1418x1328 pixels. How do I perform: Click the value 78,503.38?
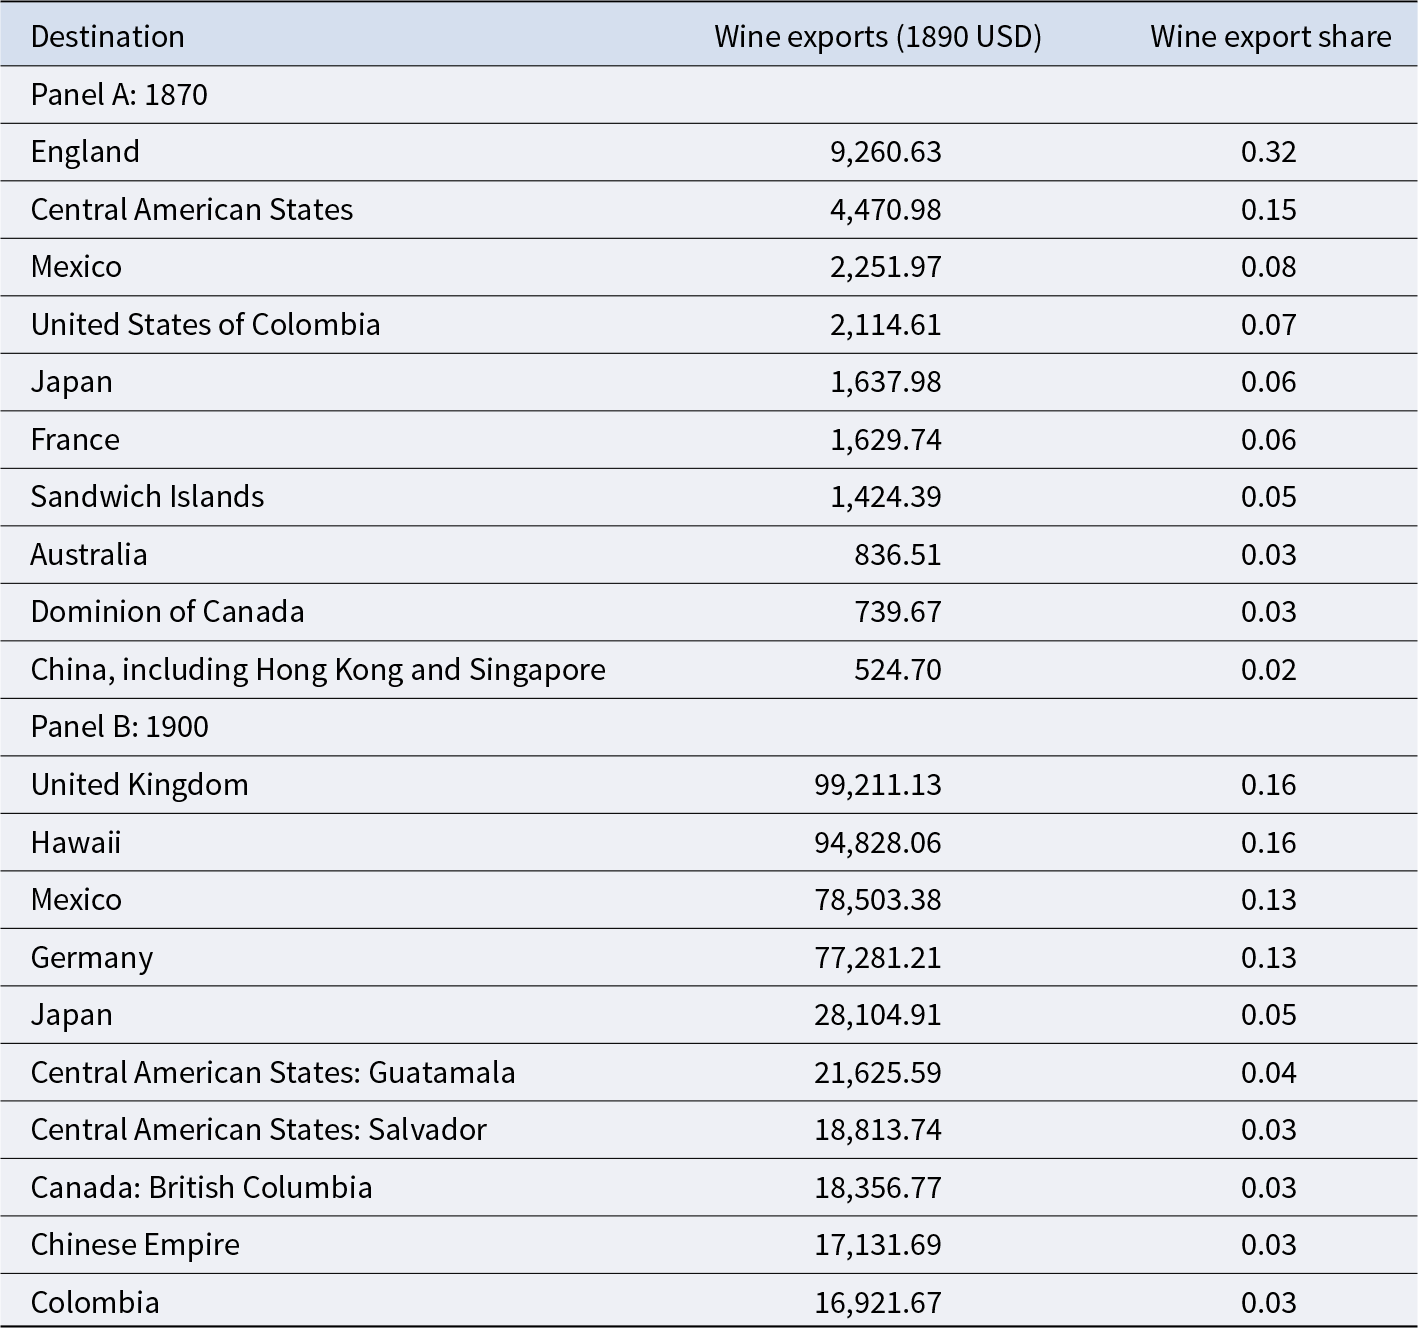878,900
